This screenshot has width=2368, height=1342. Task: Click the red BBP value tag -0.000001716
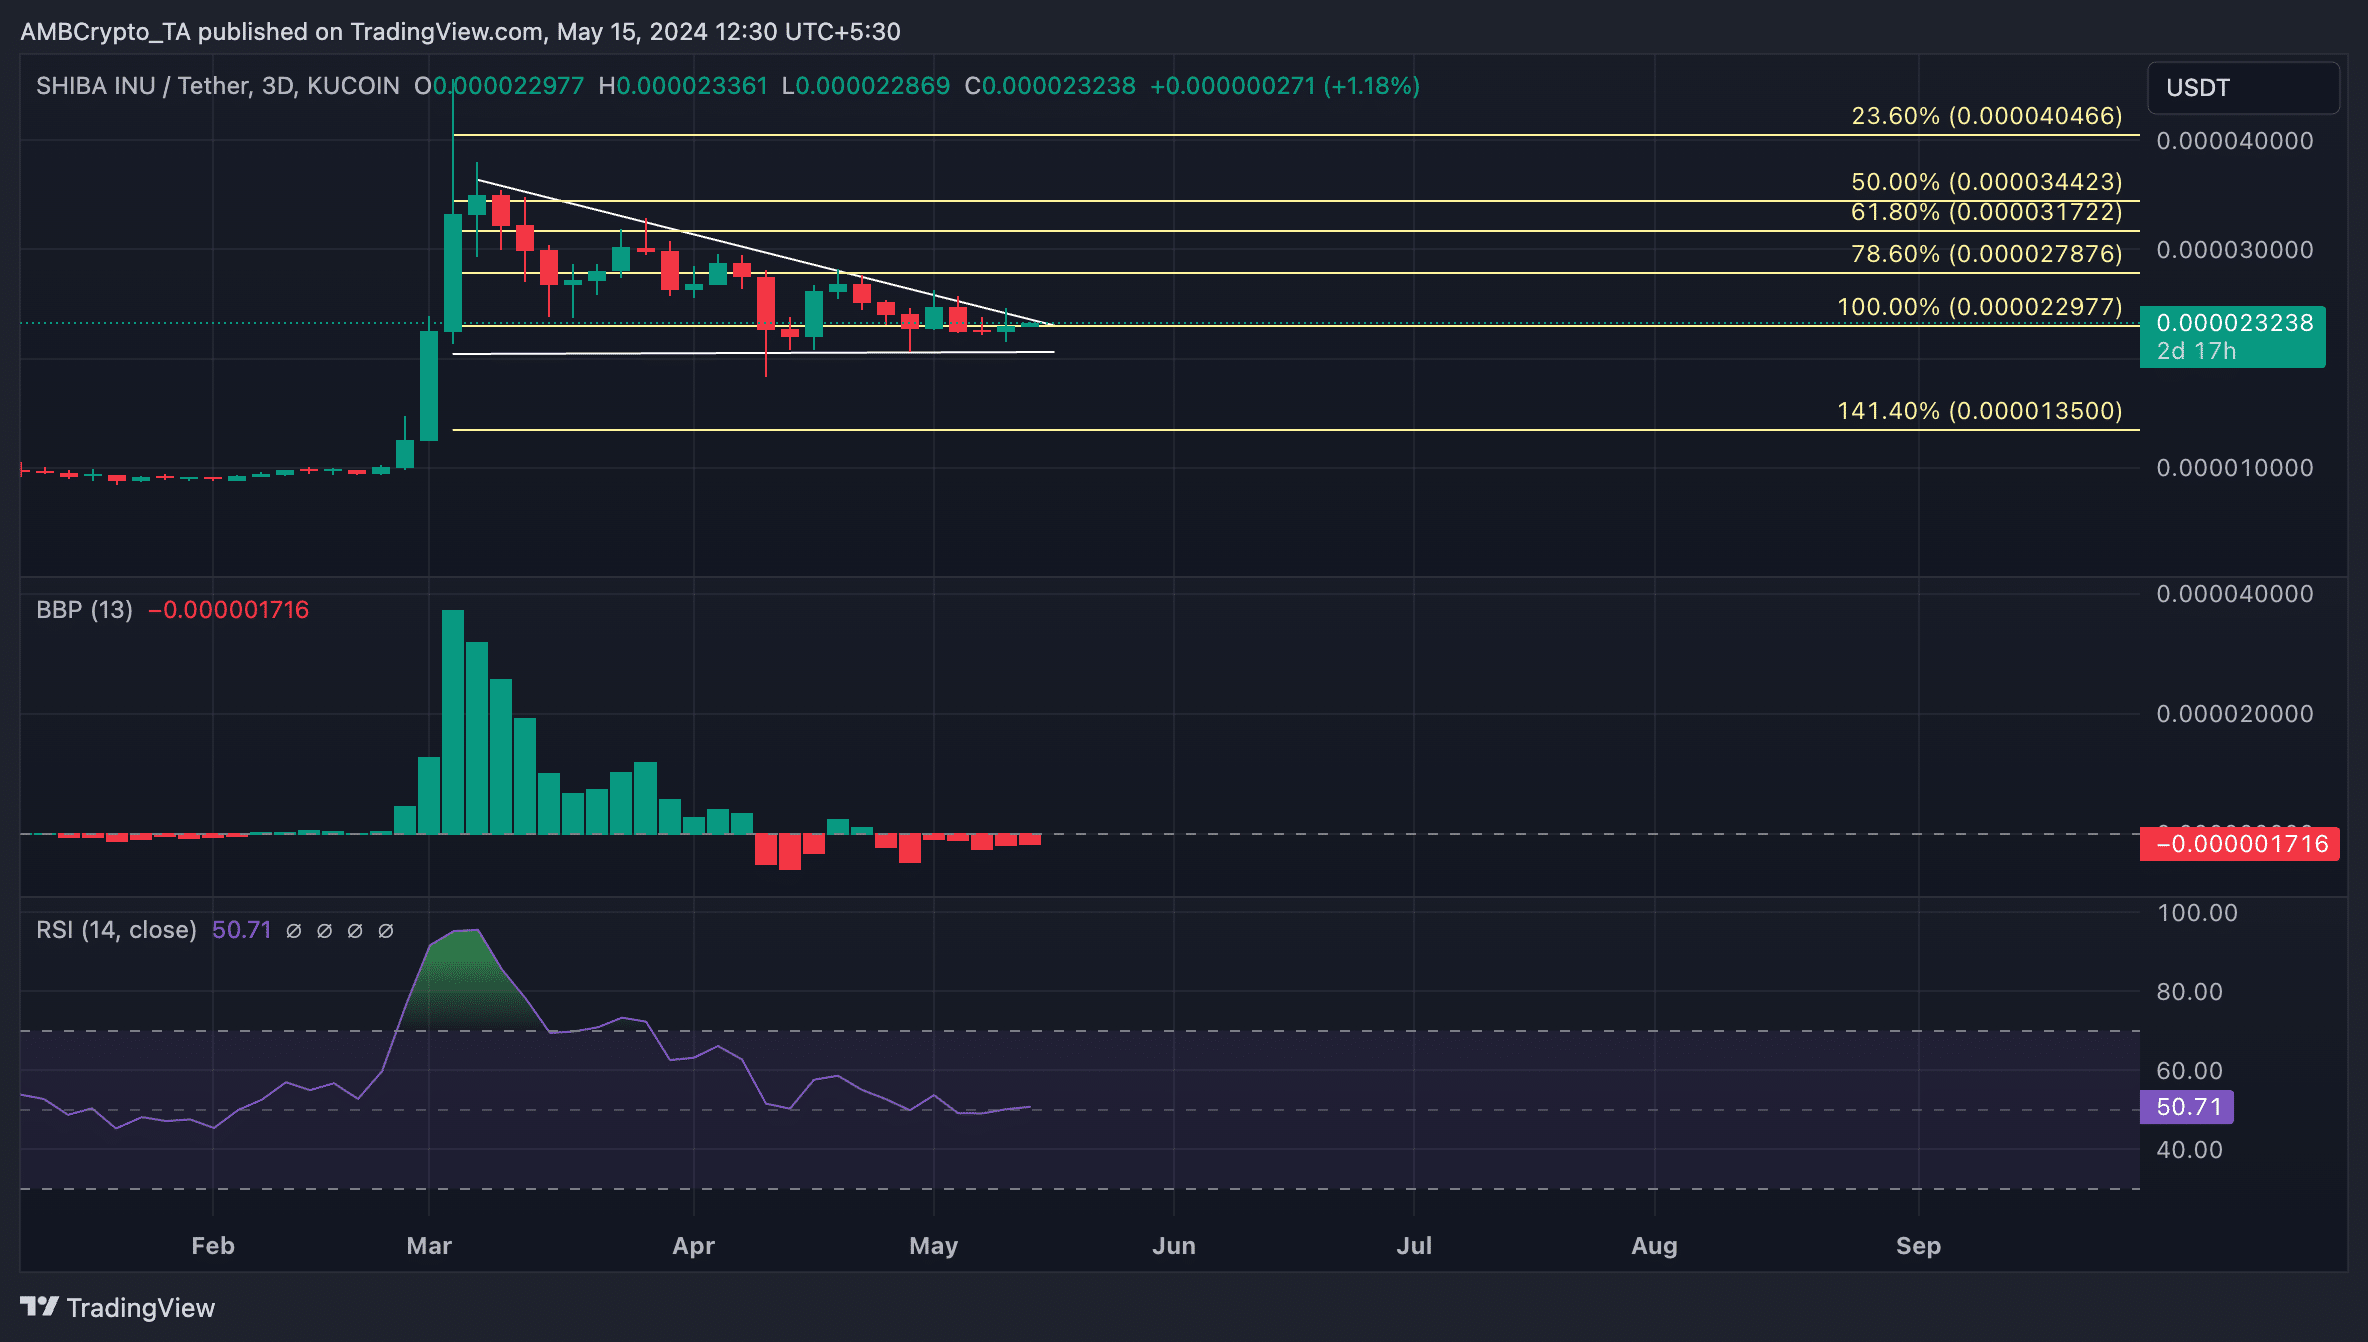(x=2239, y=844)
